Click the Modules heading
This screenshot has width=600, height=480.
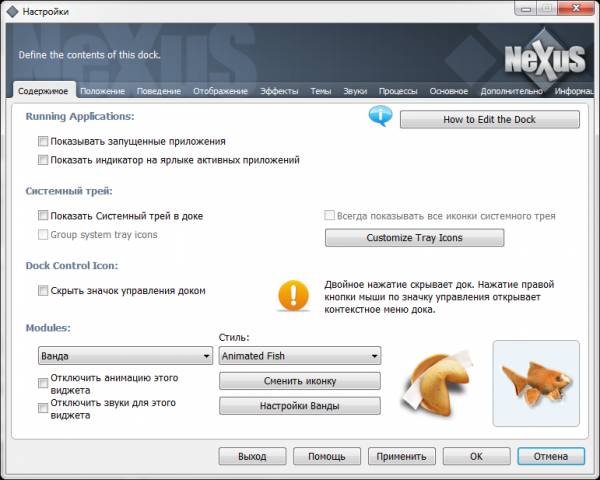(48, 328)
